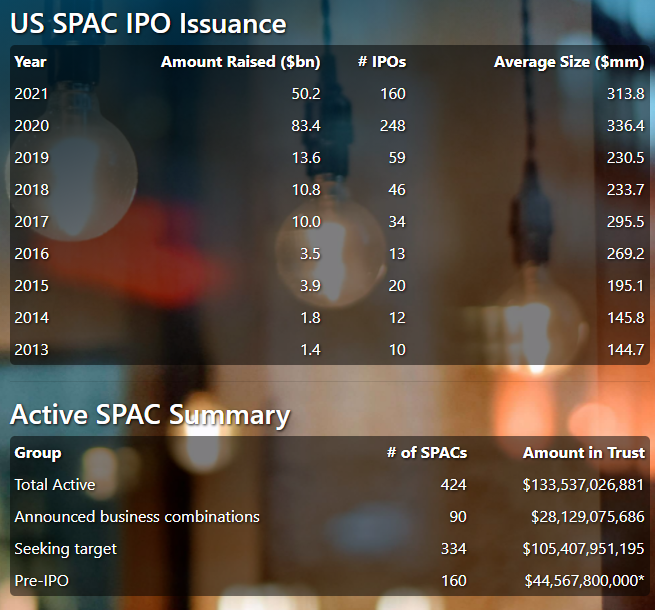The height and width of the screenshot is (610, 655).
Task: Click the 233.7 average size value
Action: 625,190
